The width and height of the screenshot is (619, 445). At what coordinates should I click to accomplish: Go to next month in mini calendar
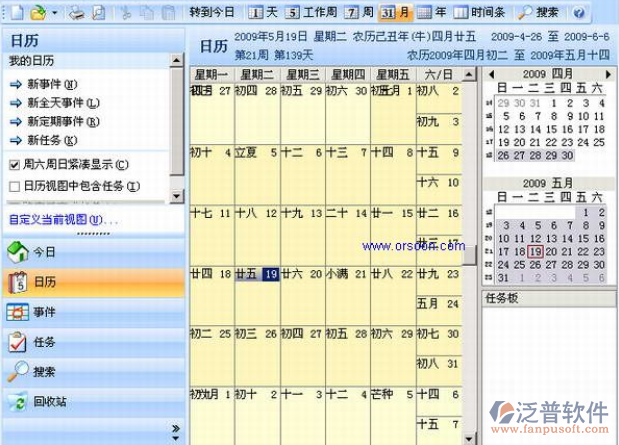tap(608, 74)
